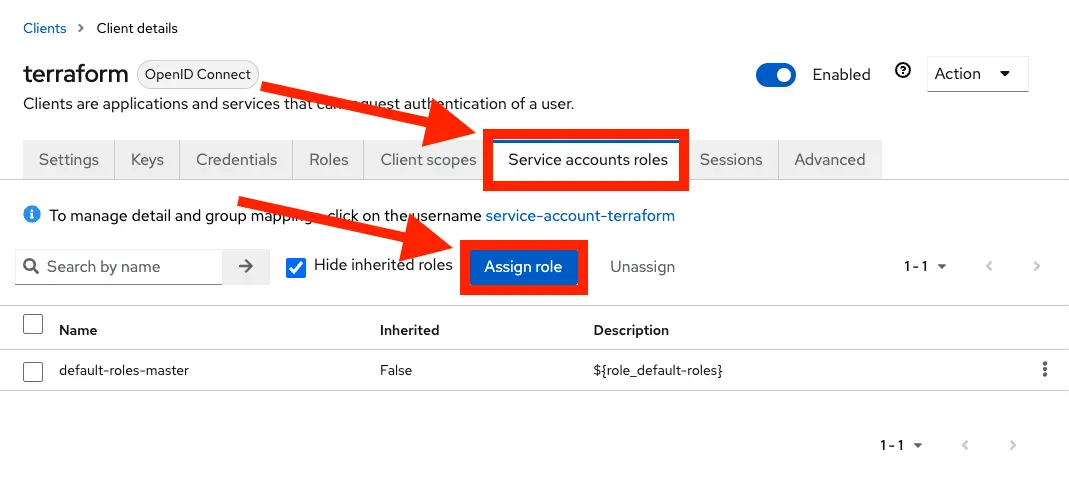Open the service-account-terraform link
The image size is (1069, 482).
point(580,216)
